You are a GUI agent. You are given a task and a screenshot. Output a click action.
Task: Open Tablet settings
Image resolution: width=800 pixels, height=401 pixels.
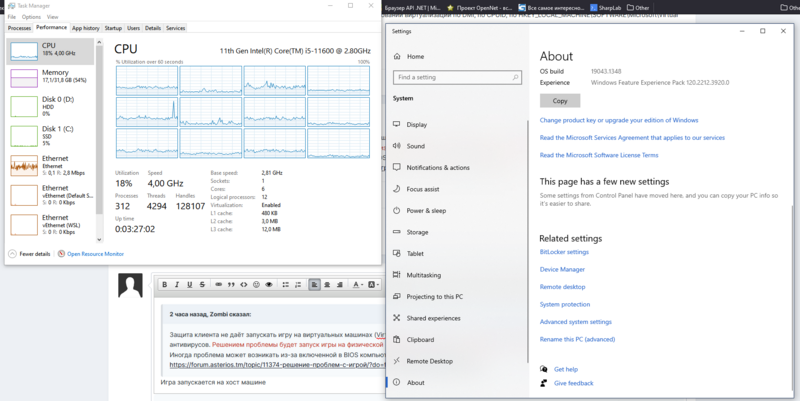point(415,254)
